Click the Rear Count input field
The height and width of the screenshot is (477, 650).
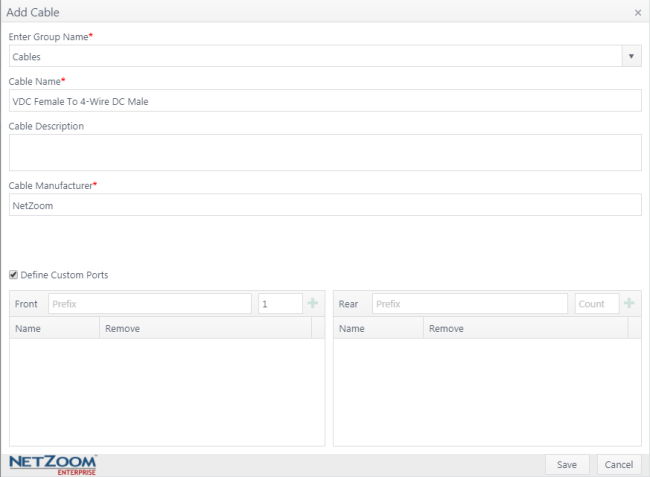click(x=597, y=304)
